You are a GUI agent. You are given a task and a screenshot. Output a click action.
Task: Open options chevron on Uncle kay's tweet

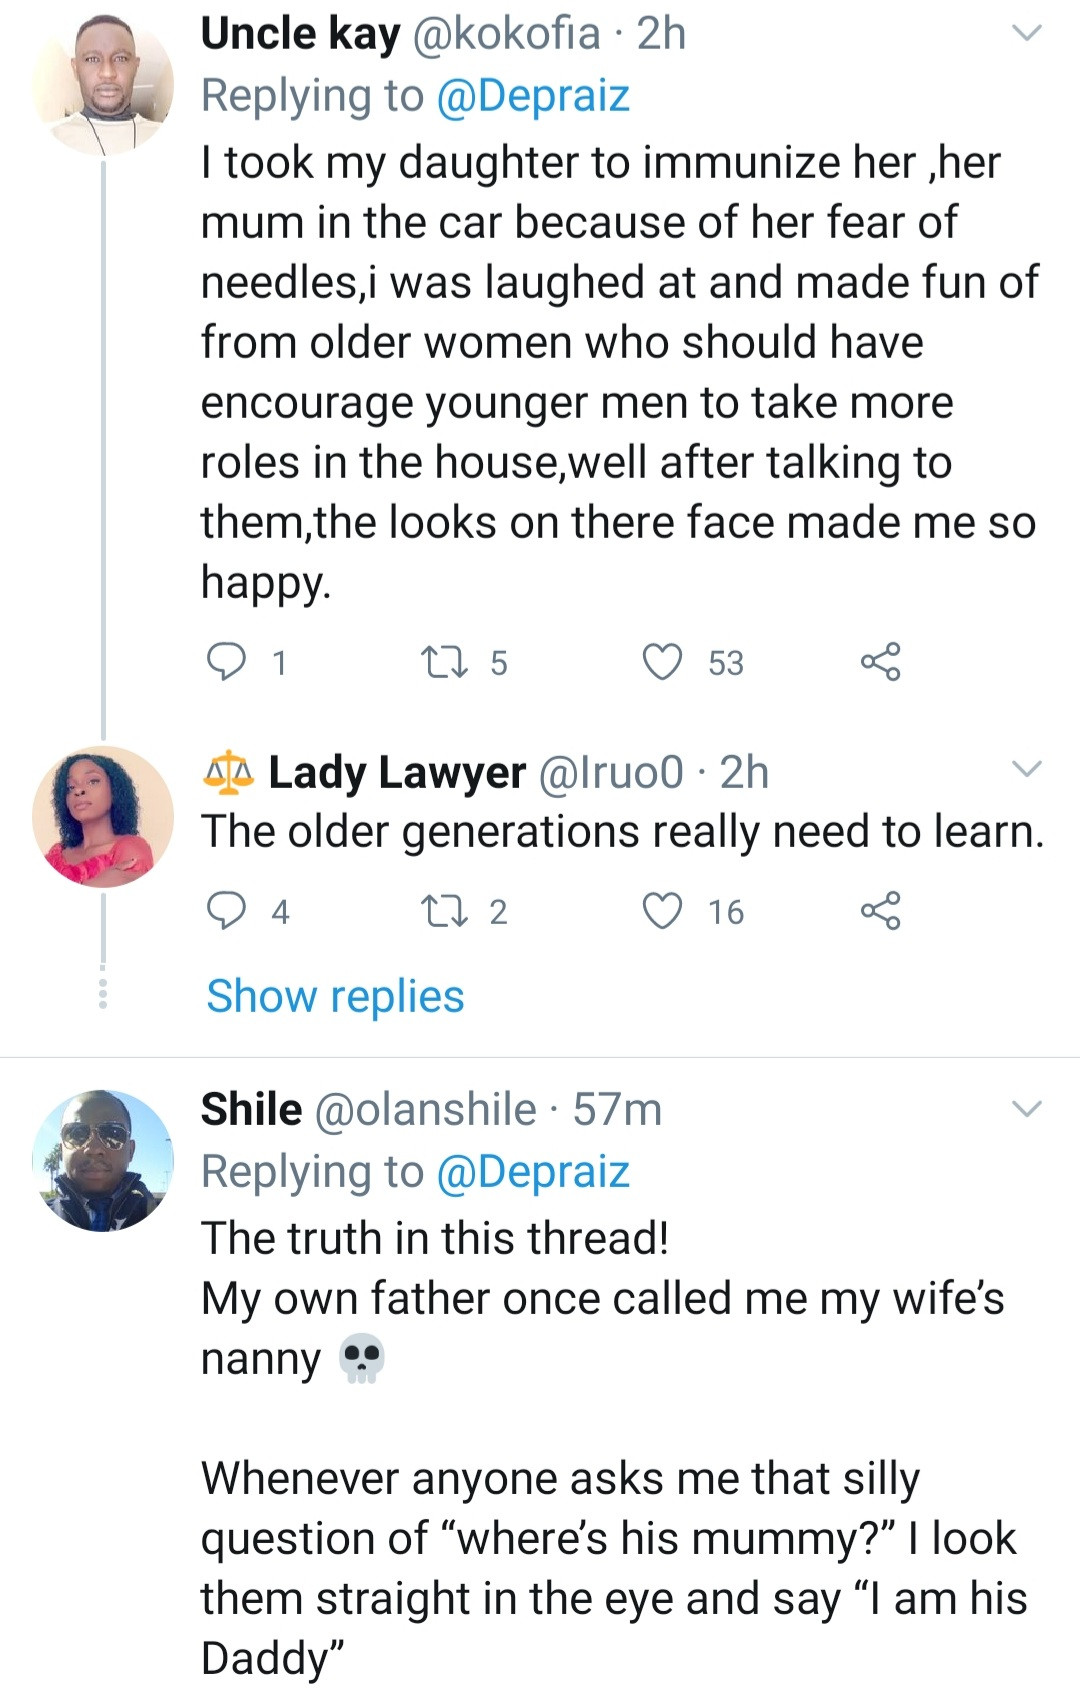point(1027,34)
